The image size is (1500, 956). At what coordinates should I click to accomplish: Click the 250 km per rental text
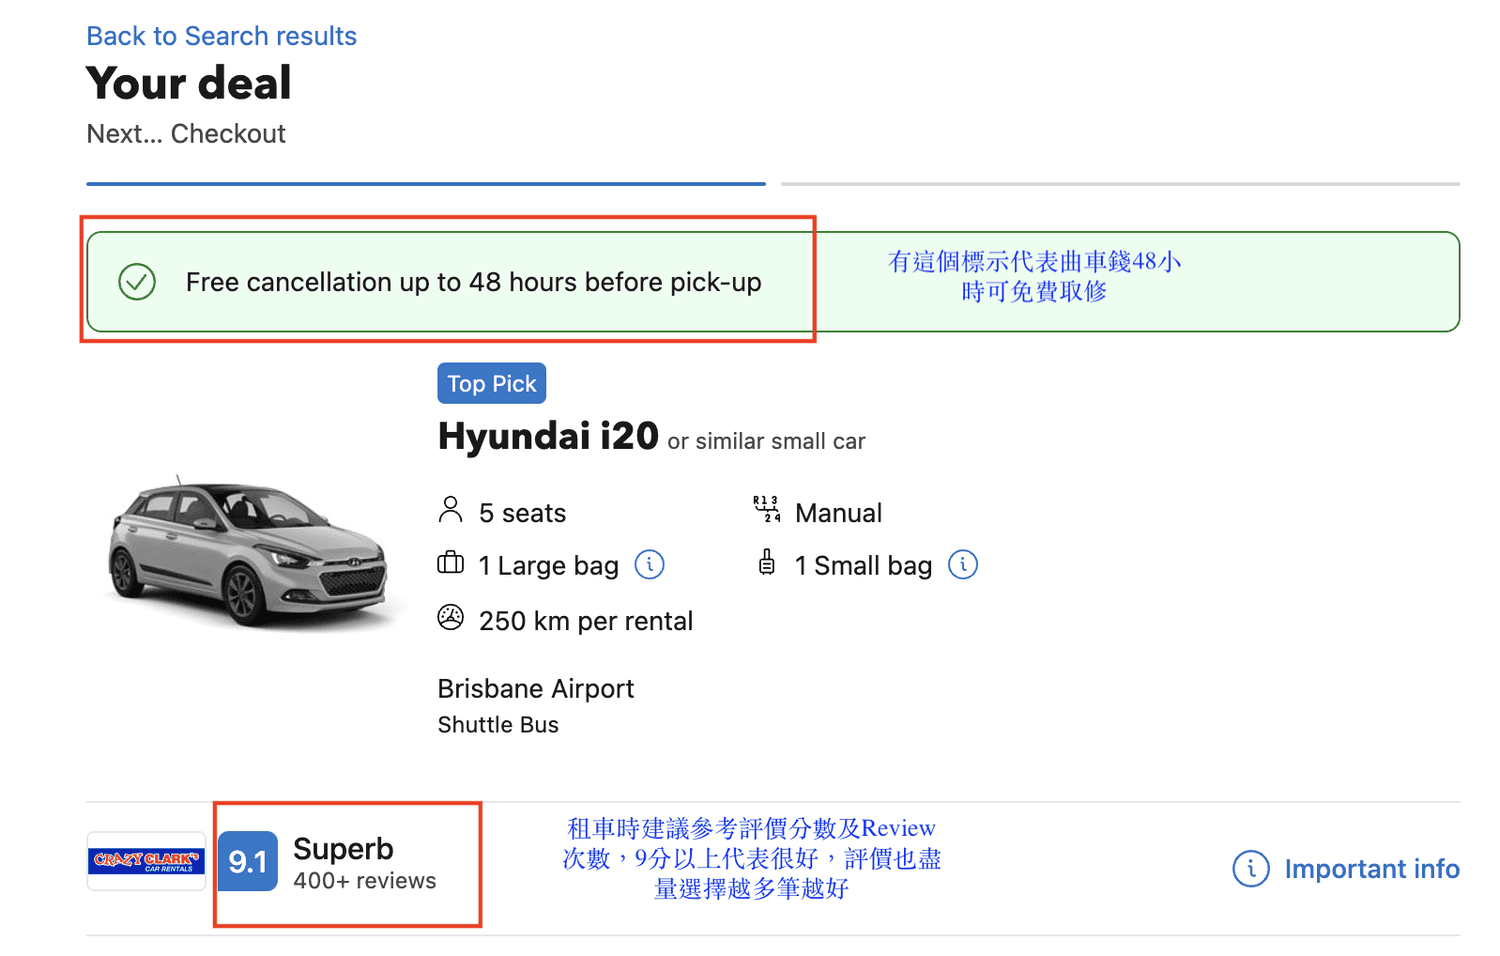[586, 621]
